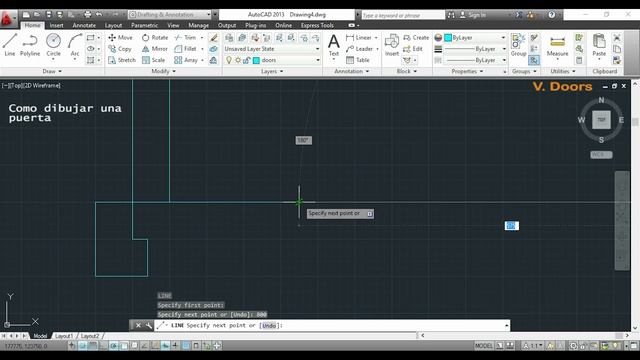This screenshot has height=360, width=640.
Task: Open the Drafting & Annotation workspace dropdown
Action: click(x=170, y=15)
